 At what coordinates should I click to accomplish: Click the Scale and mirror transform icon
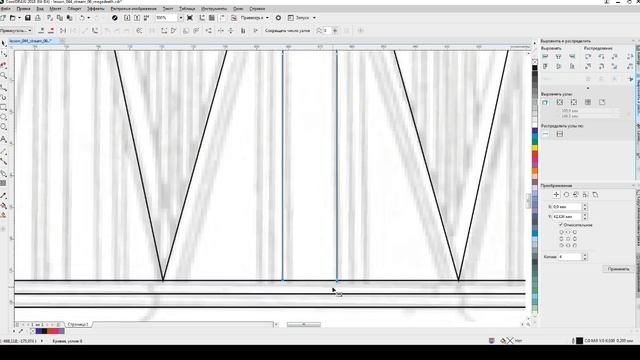(x=576, y=195)
